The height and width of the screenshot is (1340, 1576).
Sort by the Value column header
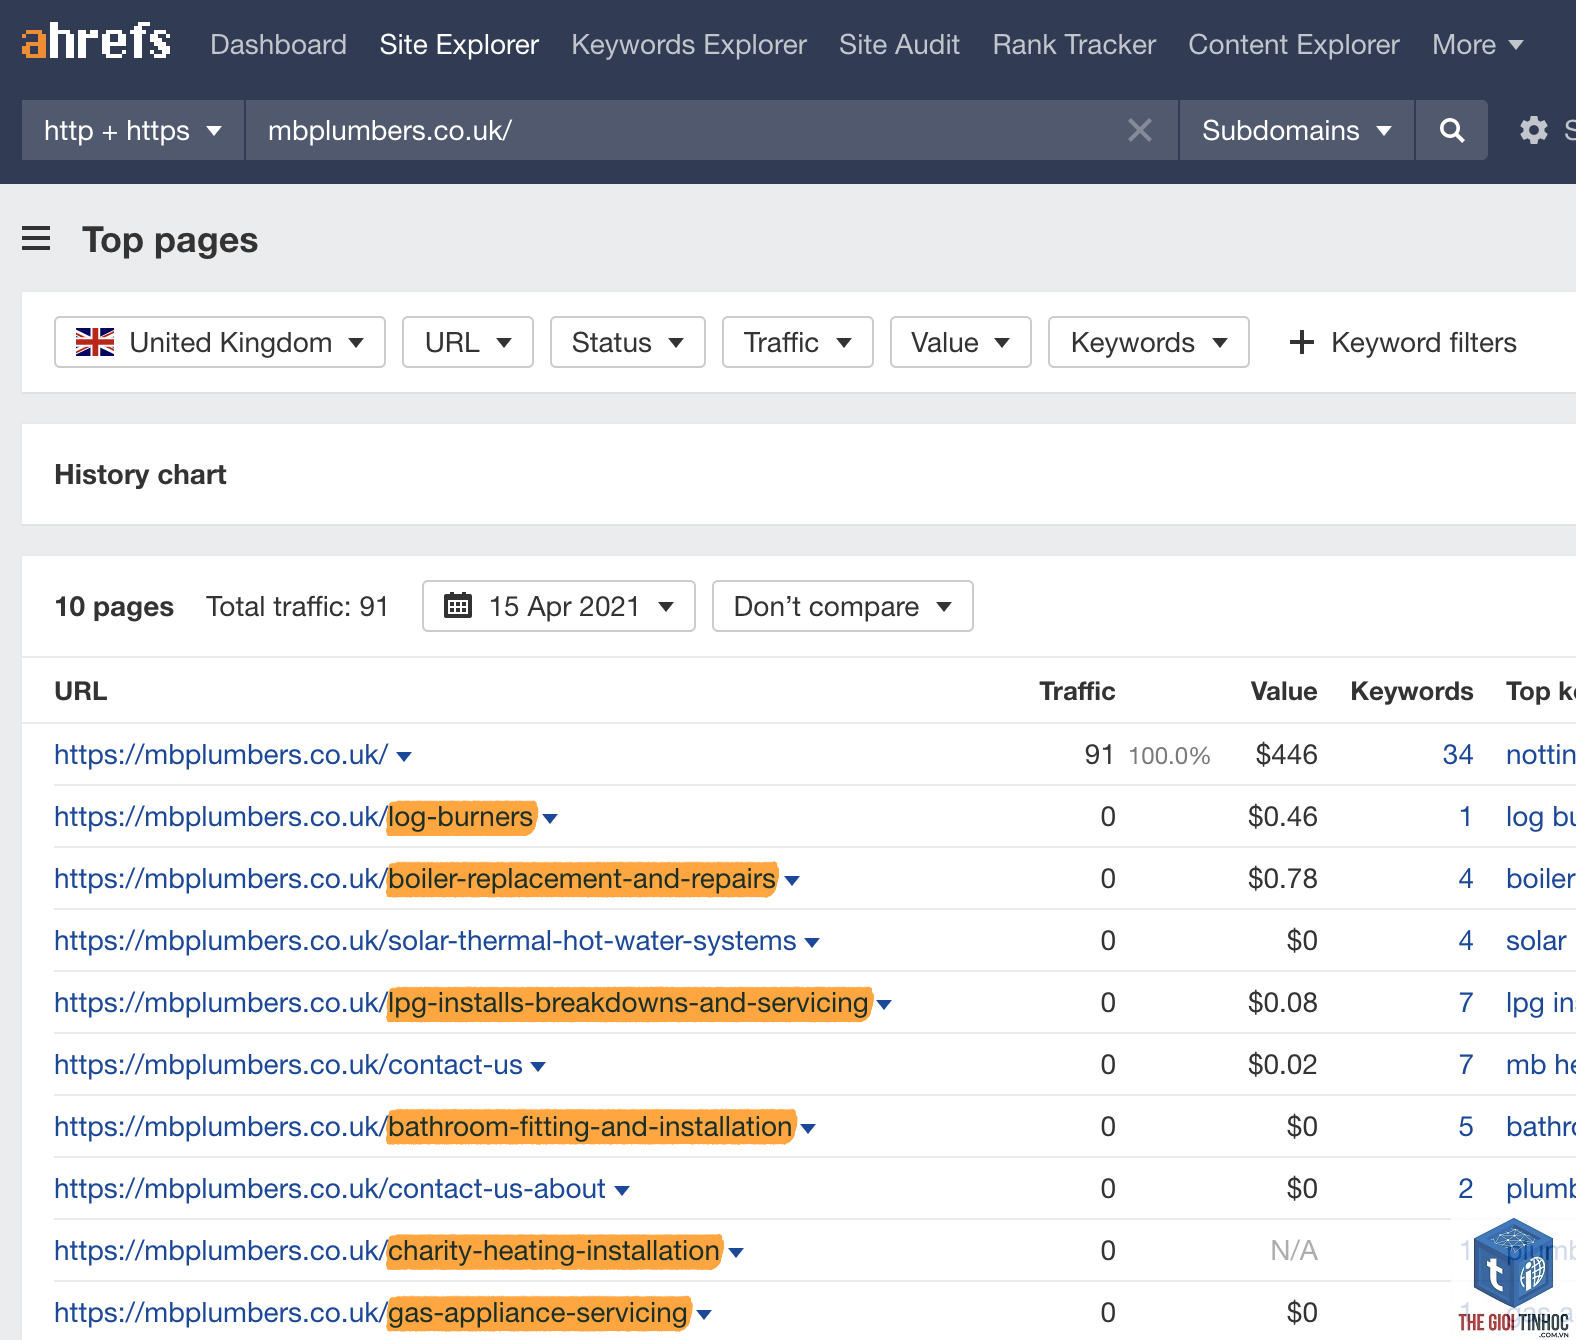1284,691
